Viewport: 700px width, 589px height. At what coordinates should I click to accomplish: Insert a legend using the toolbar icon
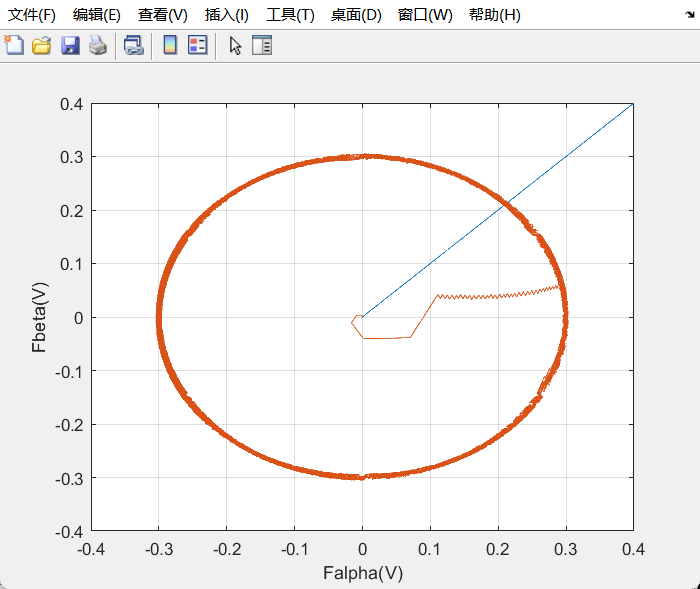[197, 45]
